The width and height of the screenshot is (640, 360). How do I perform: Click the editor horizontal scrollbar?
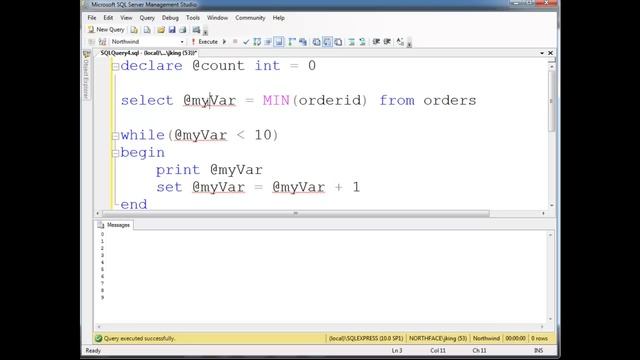point(296,213)
